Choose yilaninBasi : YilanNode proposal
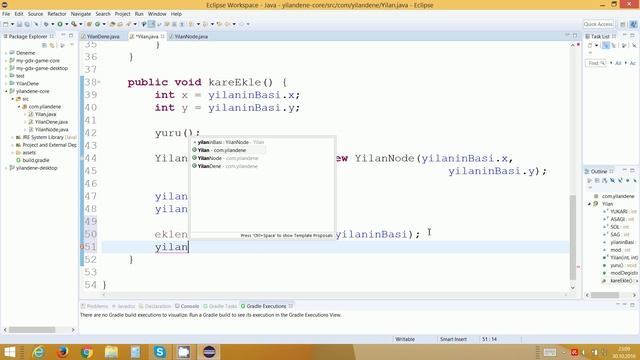The height and width of the screenshot is (360, 640). [229, 142]
